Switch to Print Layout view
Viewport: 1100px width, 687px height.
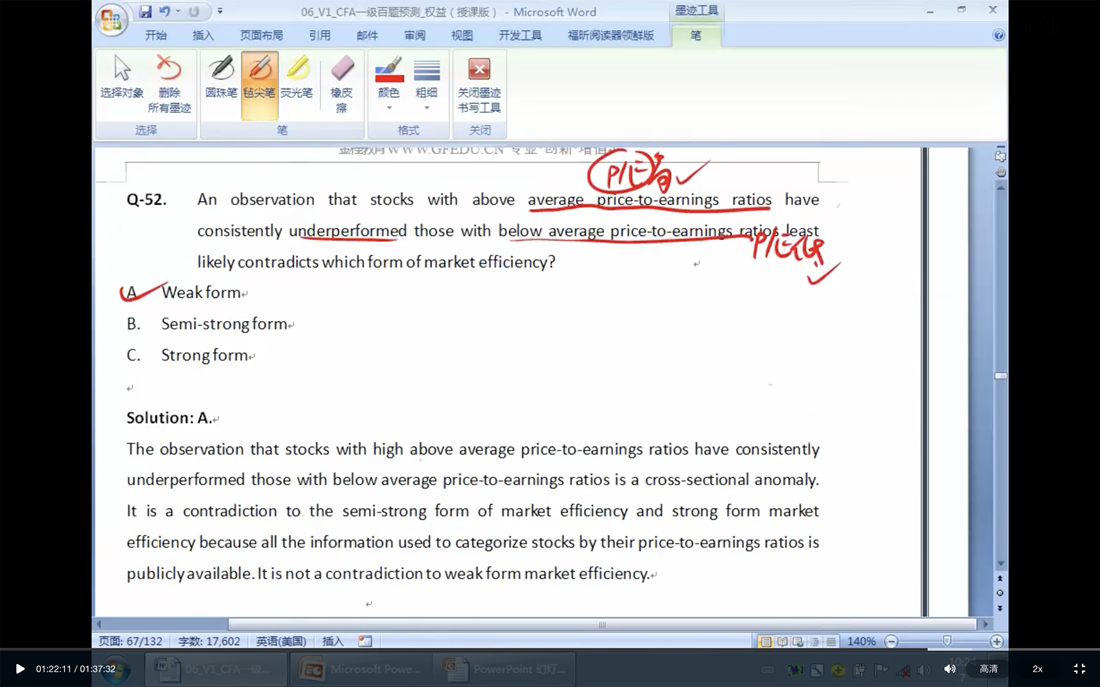(765, 641)
